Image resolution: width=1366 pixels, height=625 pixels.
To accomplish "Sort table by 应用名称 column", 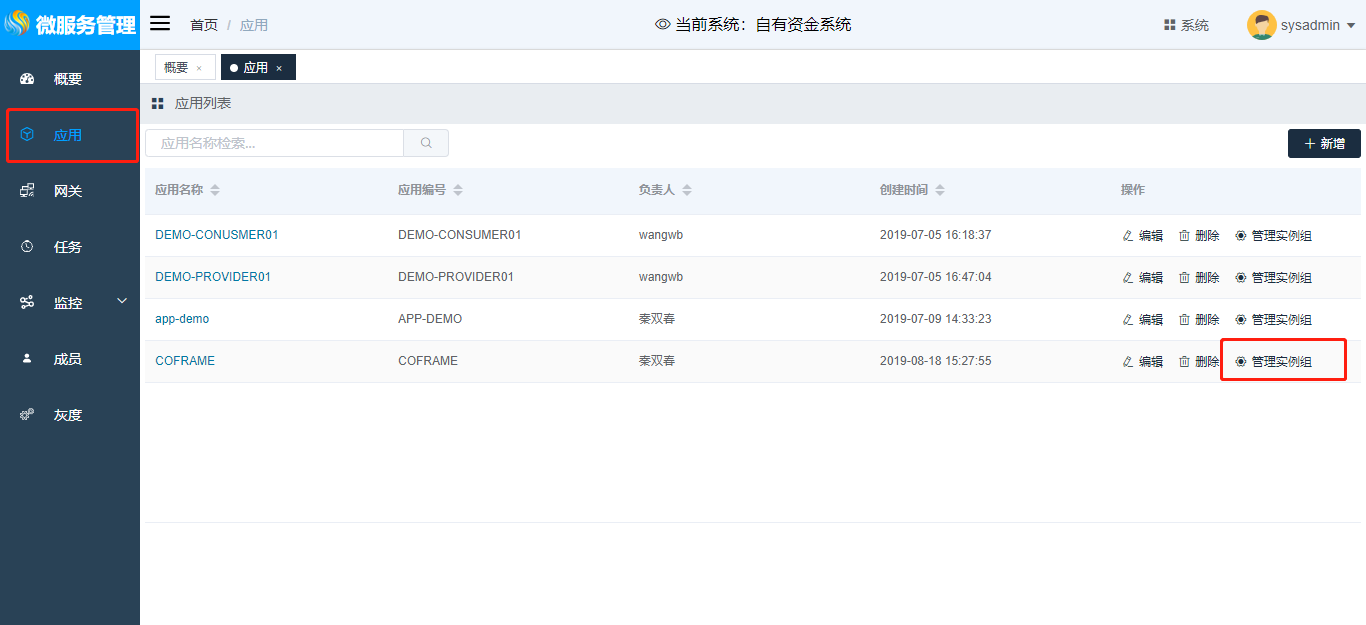I will (215, 190).
